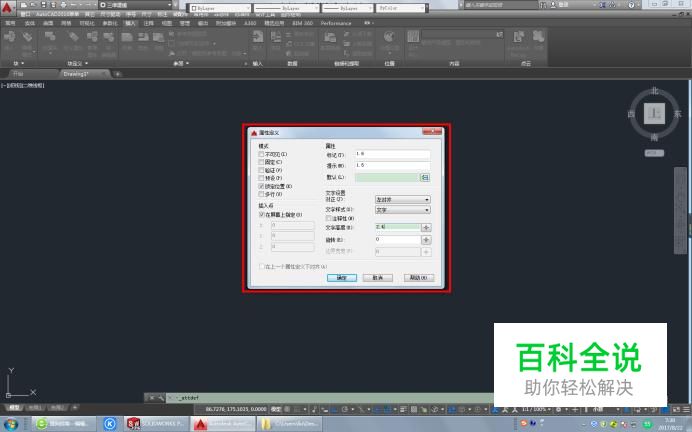
Task: Click the insert field button beside 默认 field
Action: pos(425,177)
